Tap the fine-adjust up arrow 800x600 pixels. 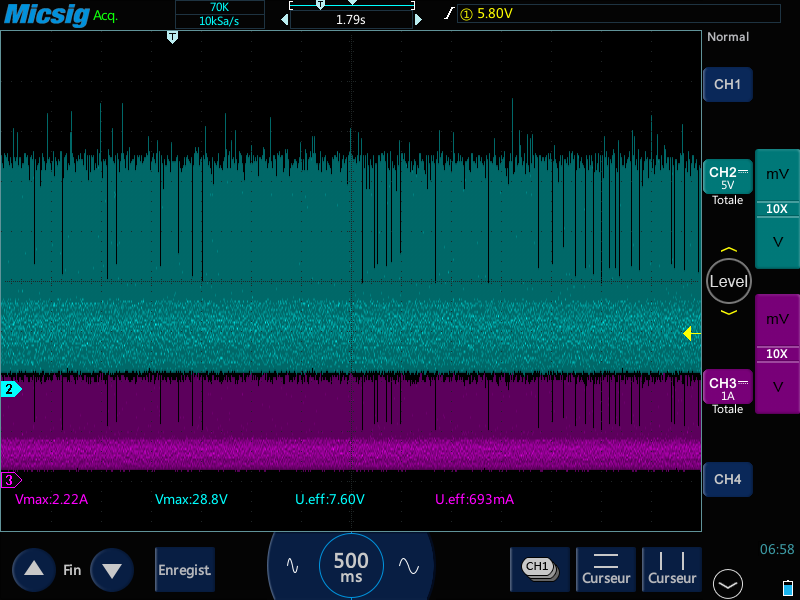click(x=34, y=569)
